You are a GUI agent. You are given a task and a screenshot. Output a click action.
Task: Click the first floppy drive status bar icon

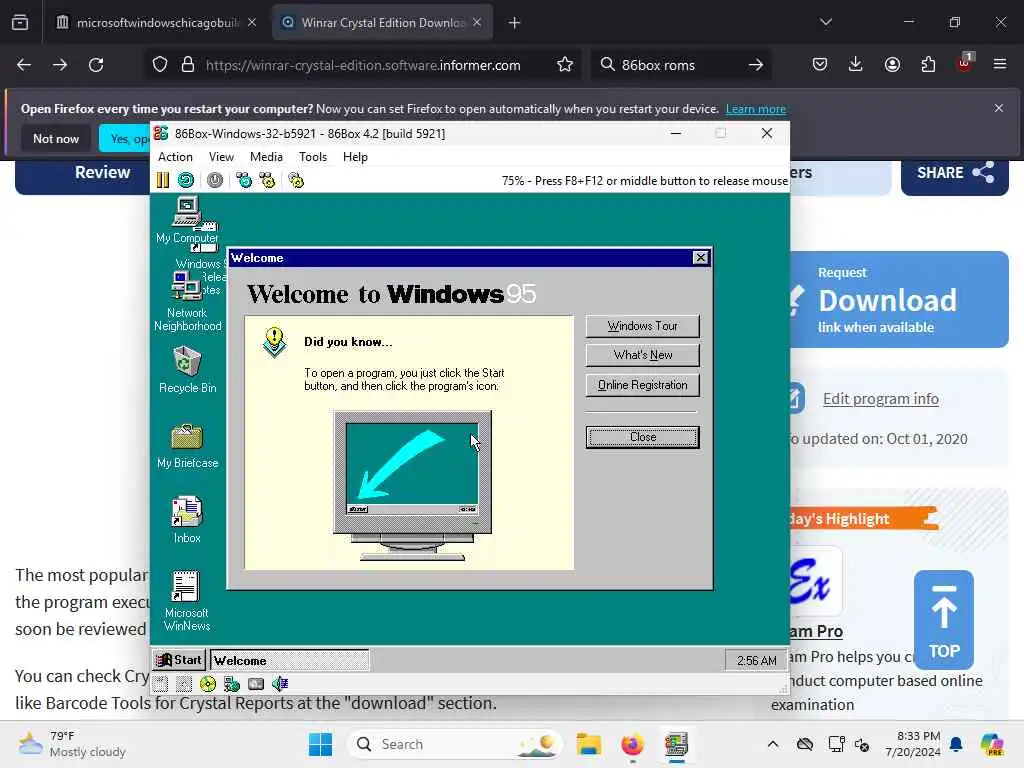coord(161,684)
